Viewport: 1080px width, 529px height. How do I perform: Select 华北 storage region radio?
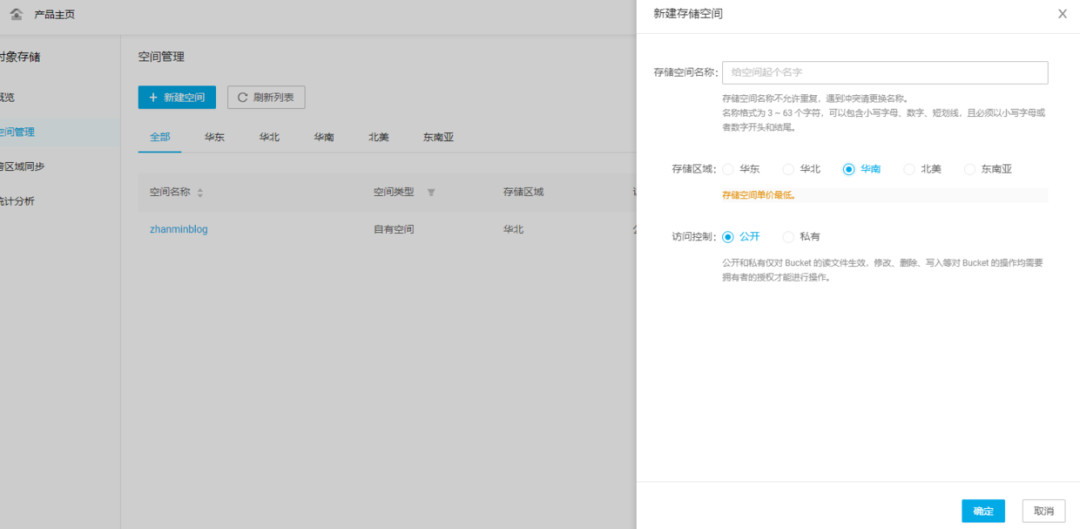click(789, 169)
